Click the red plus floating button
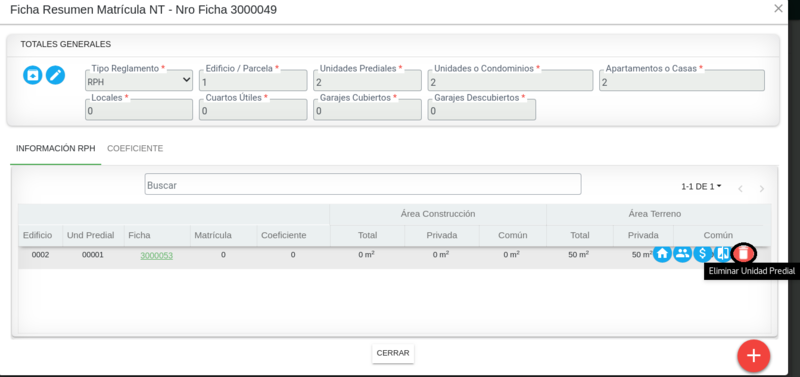 [x=754, y=356]
